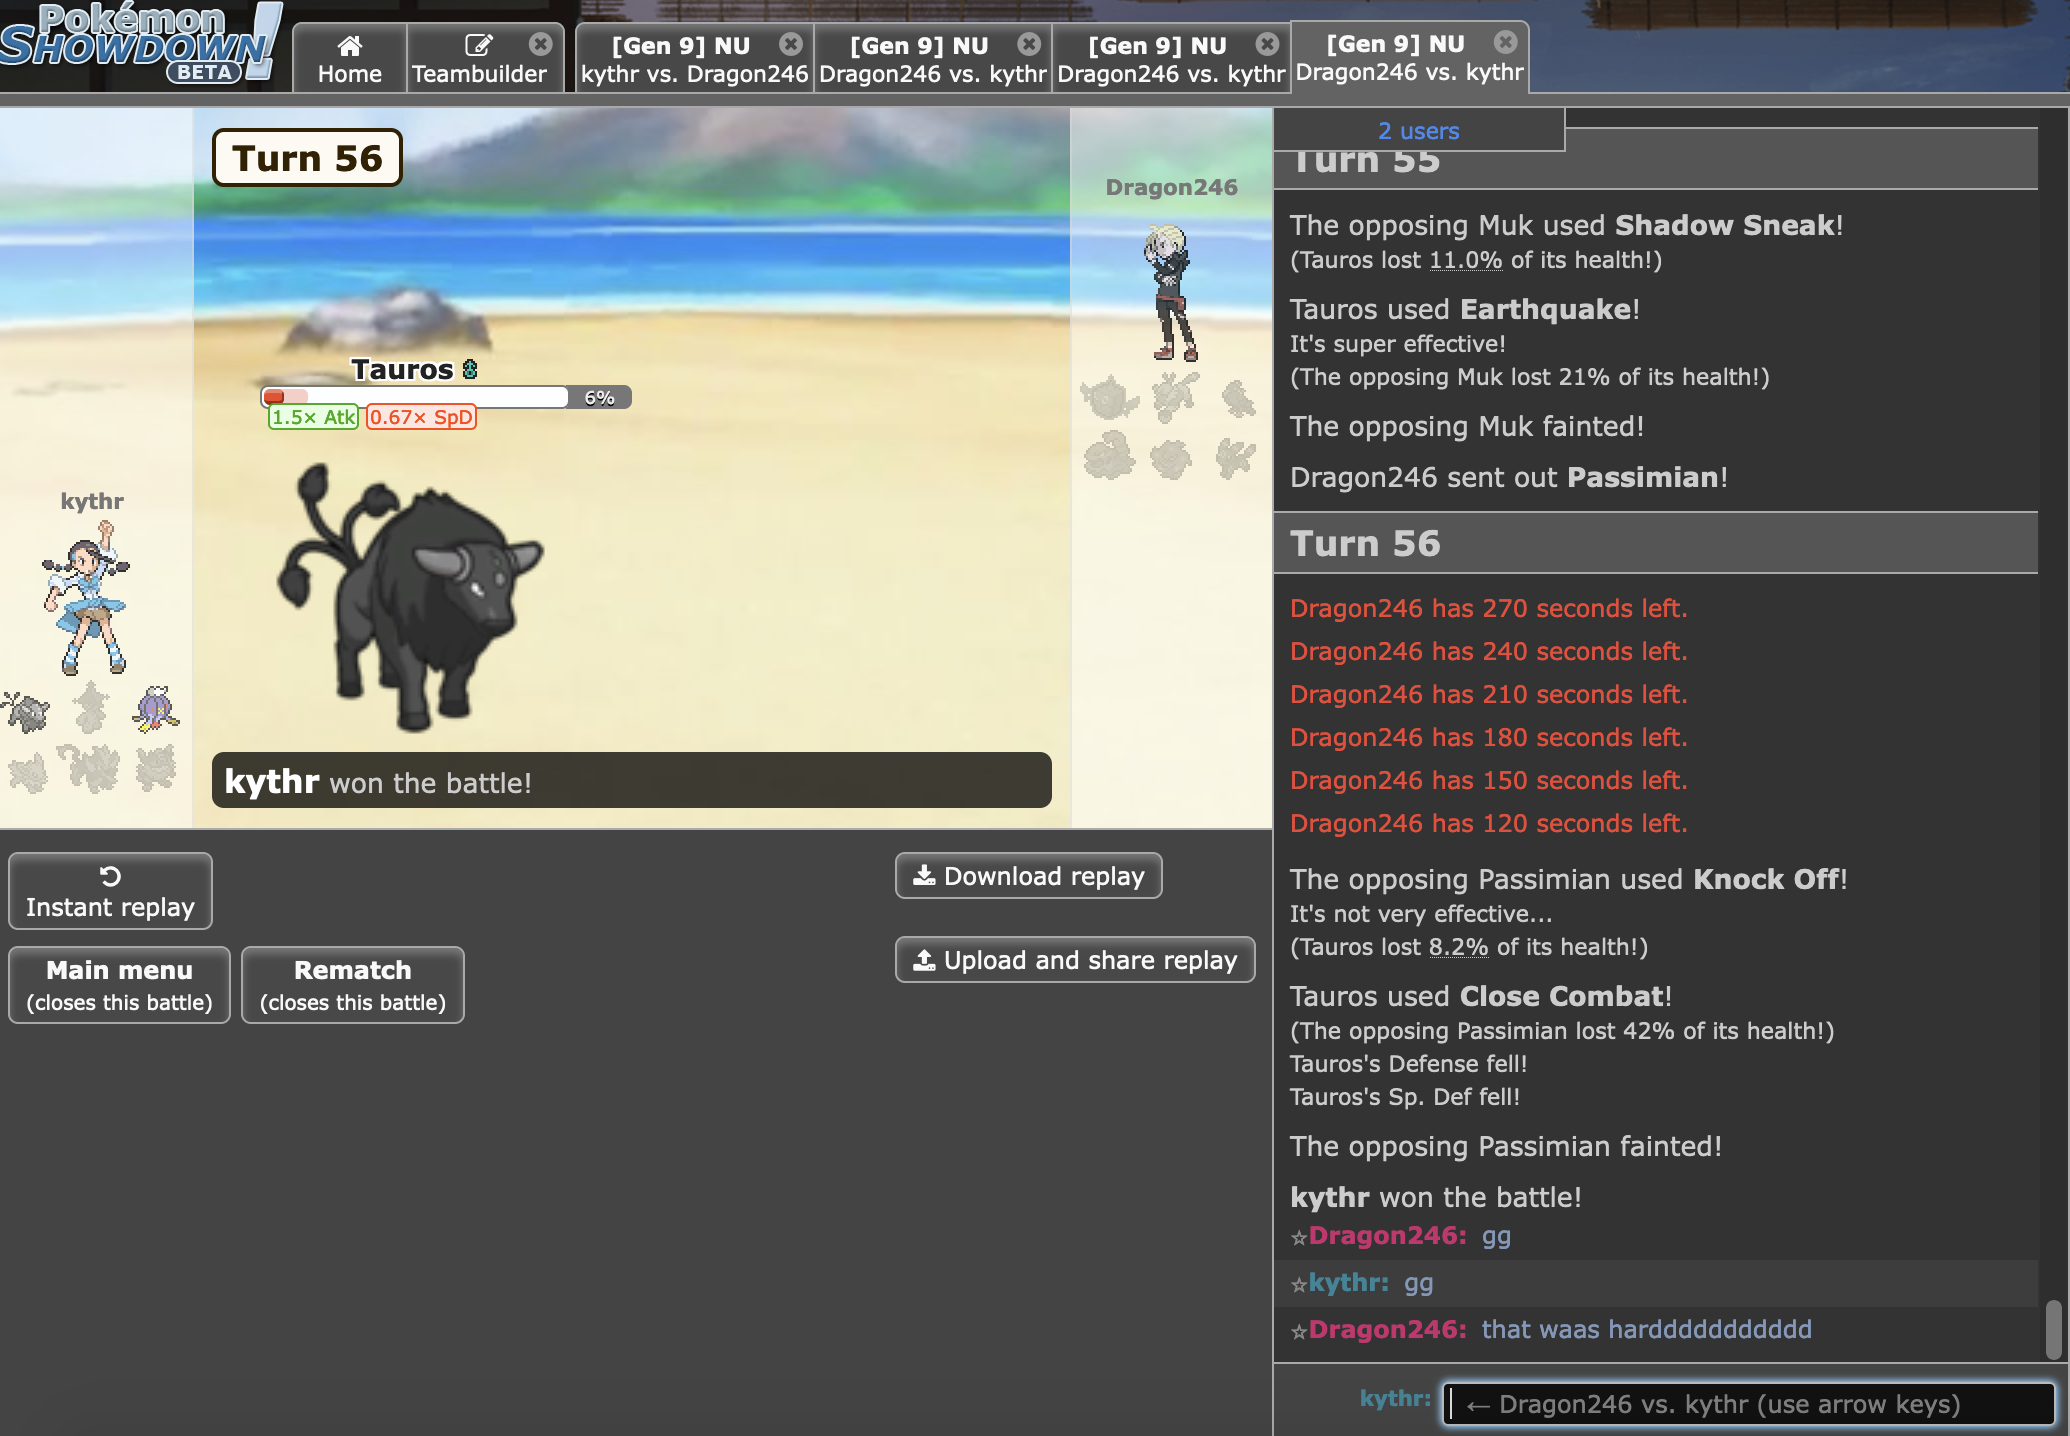Click Rematch button

pos(352,985)
